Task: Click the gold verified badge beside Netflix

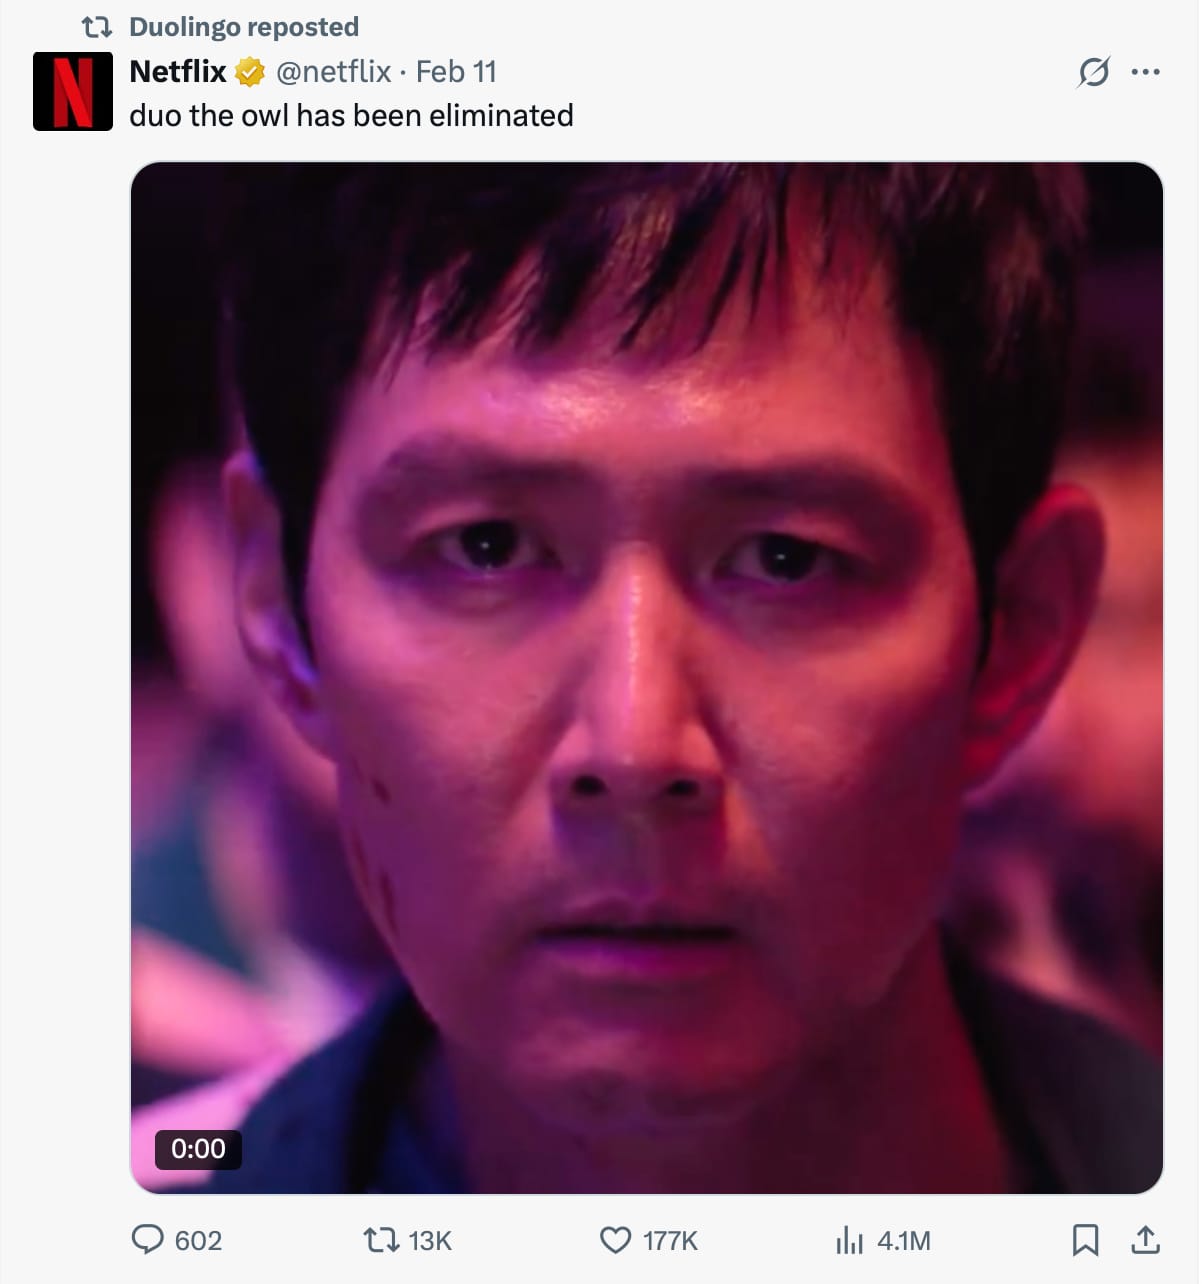Action: [x=250, y=72]
